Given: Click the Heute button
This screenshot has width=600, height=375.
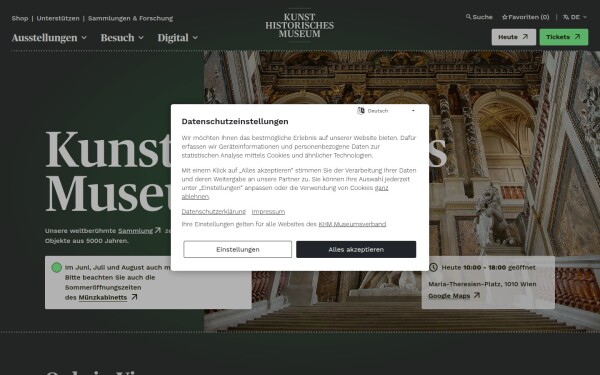Looking at the screenshot, I should click(514, 37).
